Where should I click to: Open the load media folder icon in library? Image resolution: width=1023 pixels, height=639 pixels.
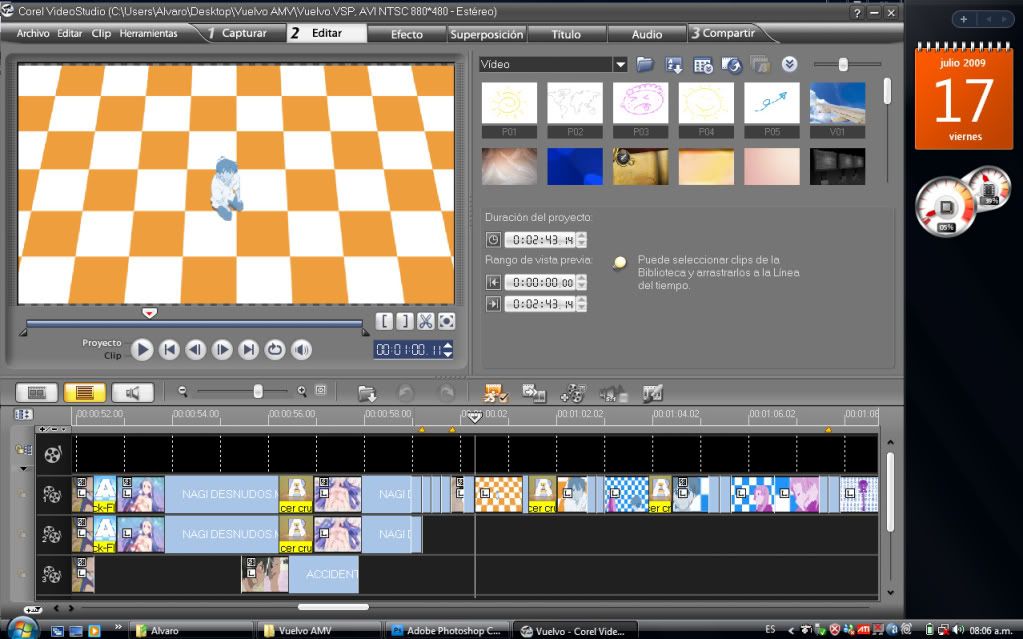pyautogui.click(x=645, y=64)
